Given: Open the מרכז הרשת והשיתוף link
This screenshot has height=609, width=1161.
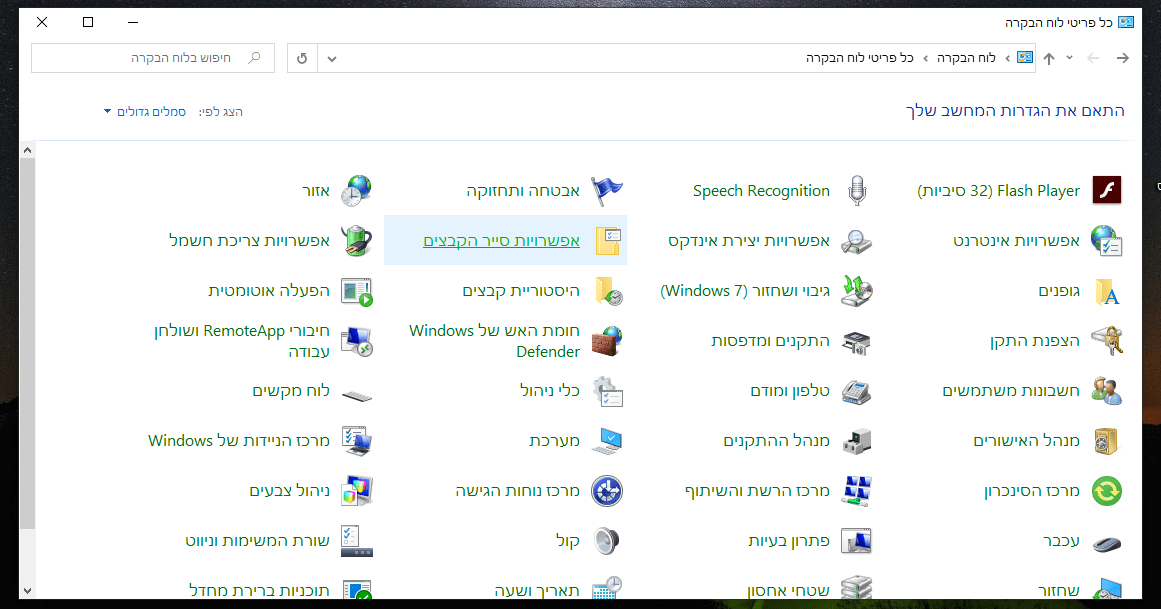Looking at the screenshot, I should pyautogui.click(x=757, y=490).
